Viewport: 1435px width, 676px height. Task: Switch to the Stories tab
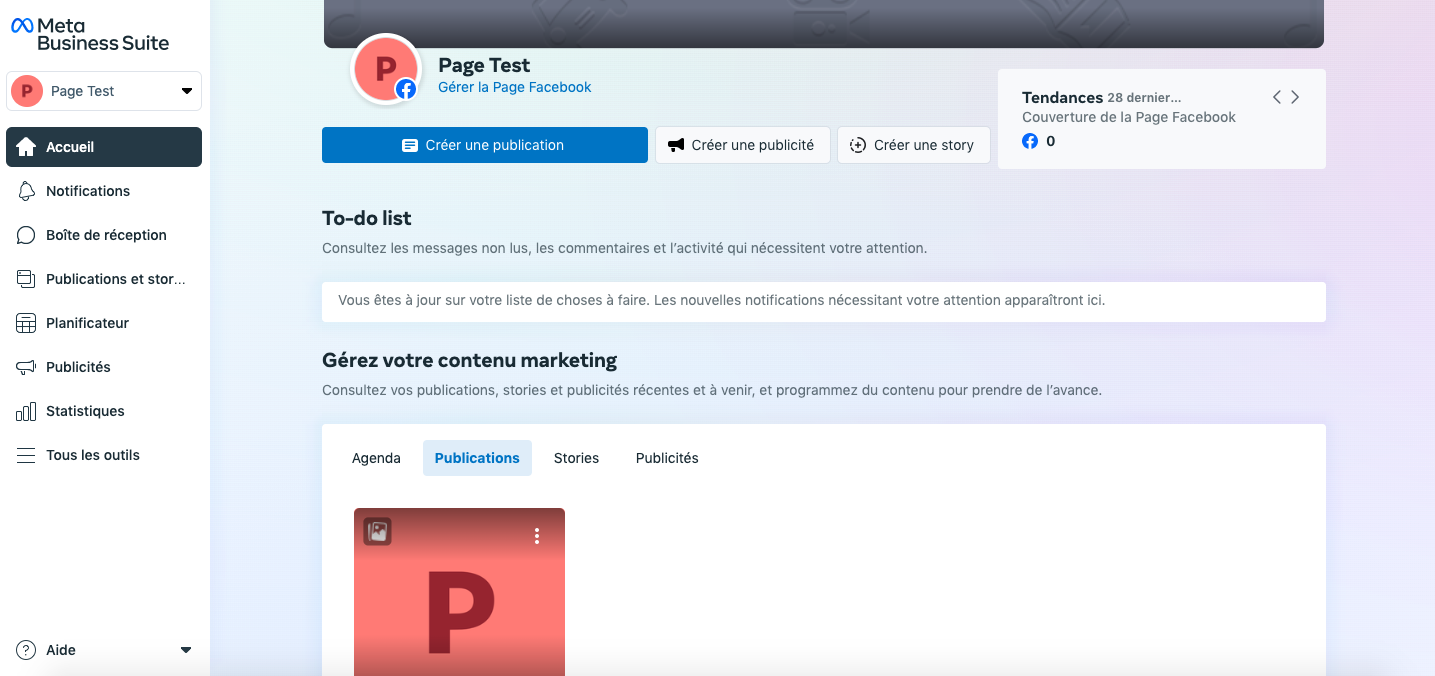click(576, 458)
